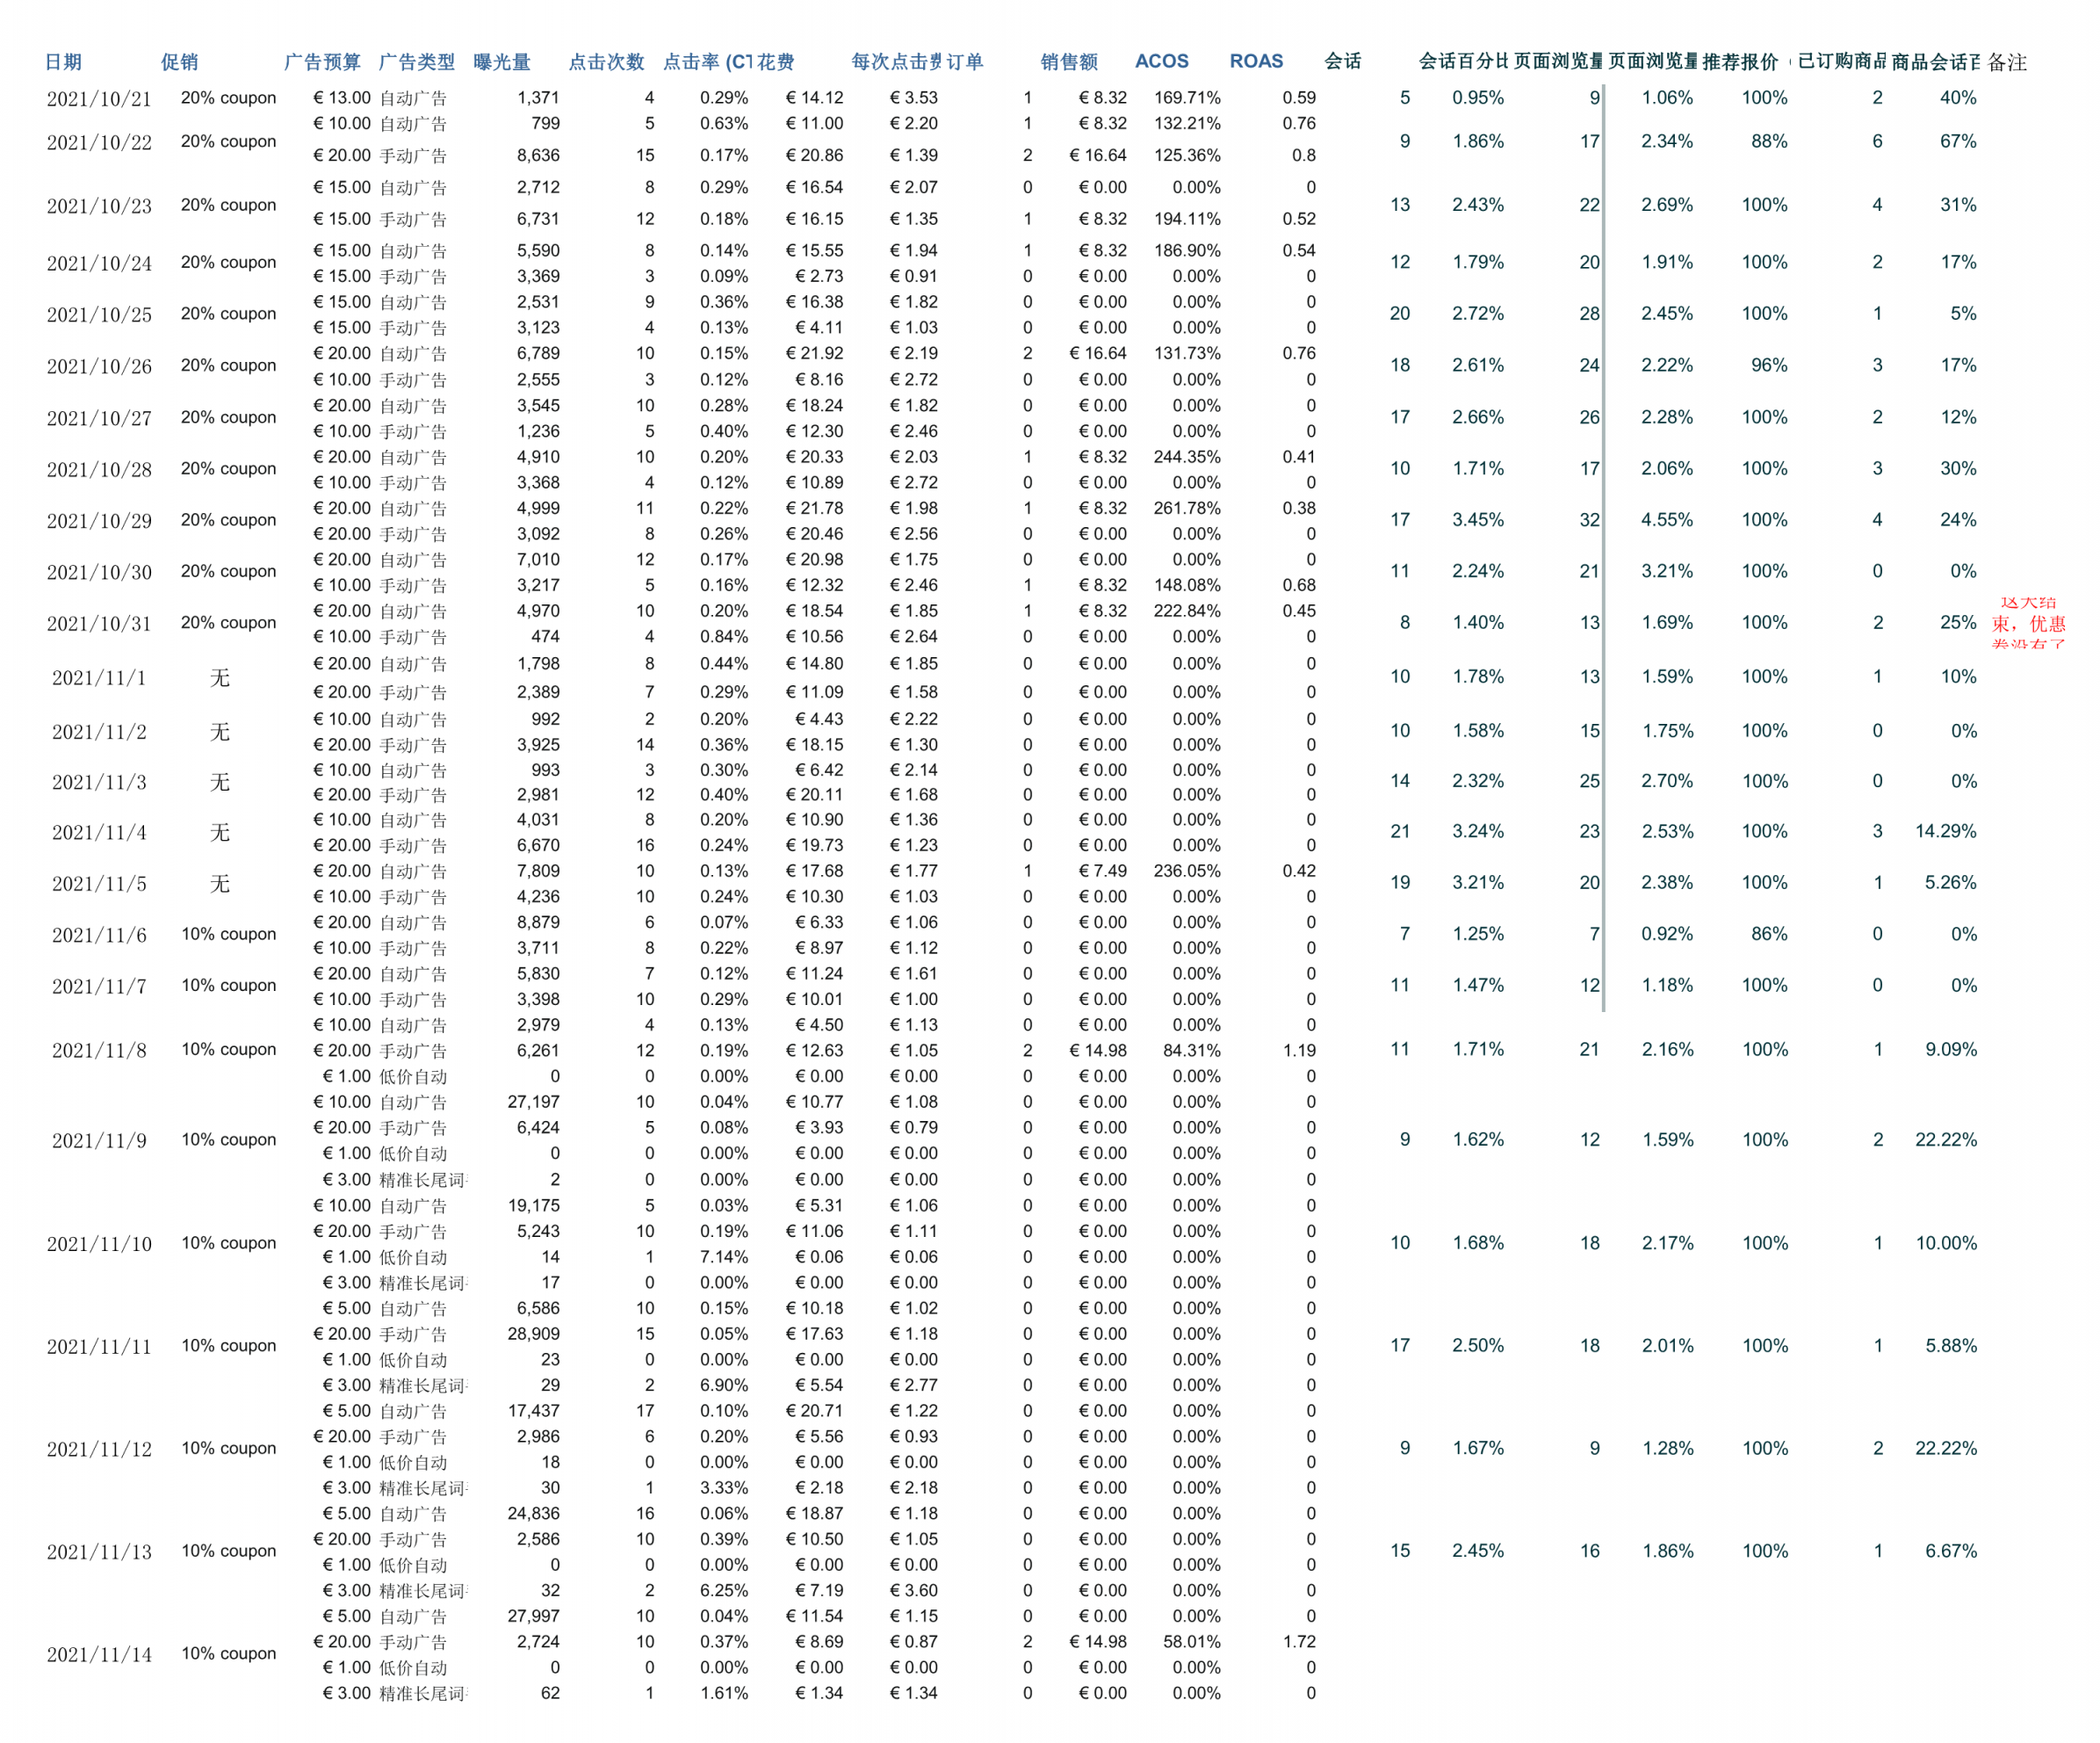Select the click rate value 7.14%

coord(724,1257)
